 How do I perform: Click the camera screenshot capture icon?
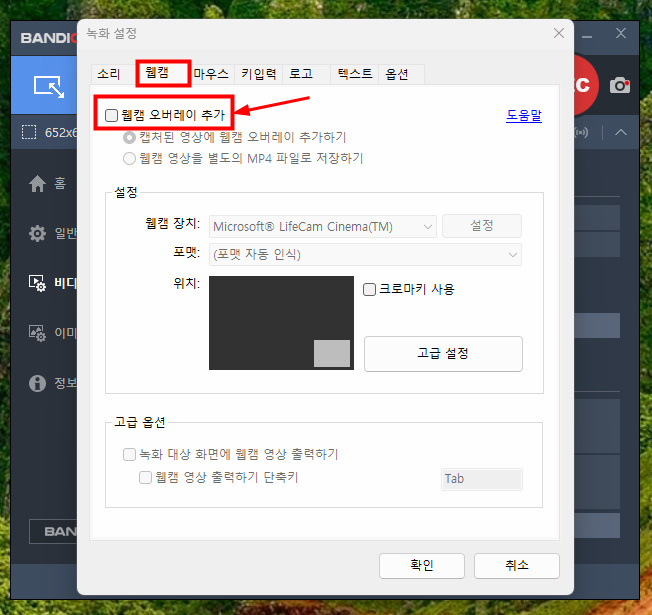coord(621,86)
